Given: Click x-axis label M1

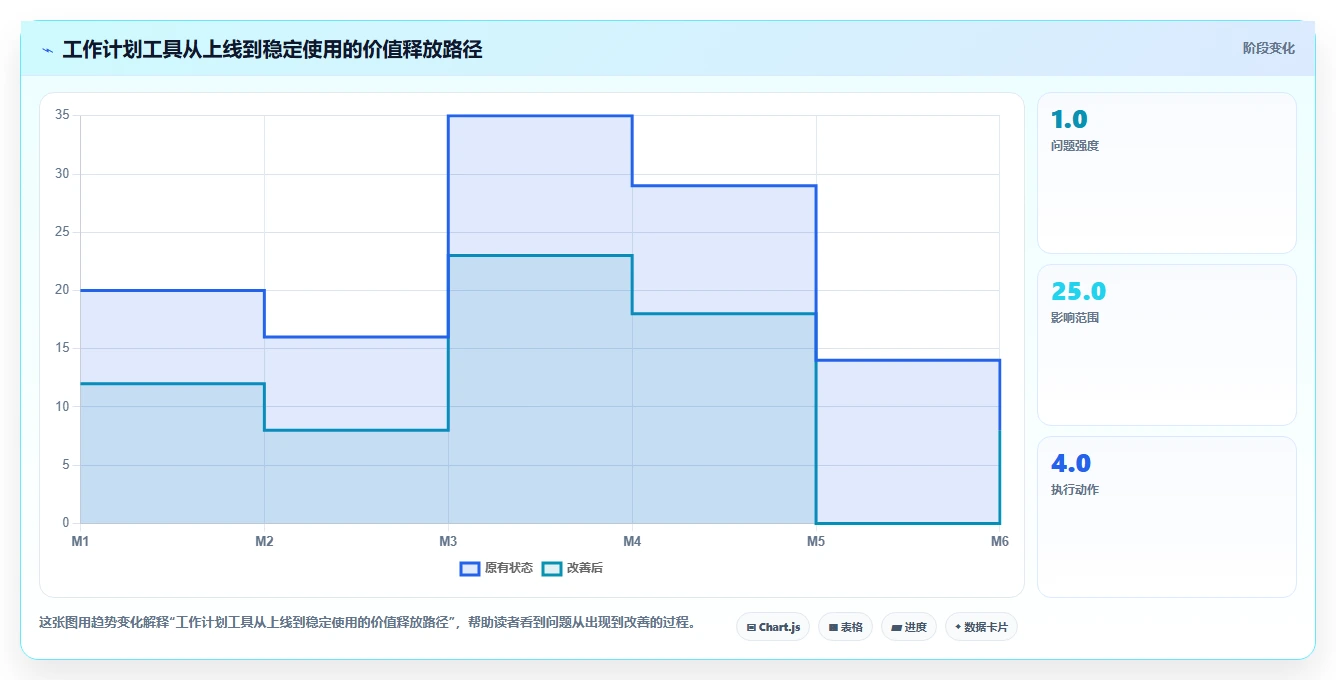Looking at the screenshot, I should click(80, 541).
